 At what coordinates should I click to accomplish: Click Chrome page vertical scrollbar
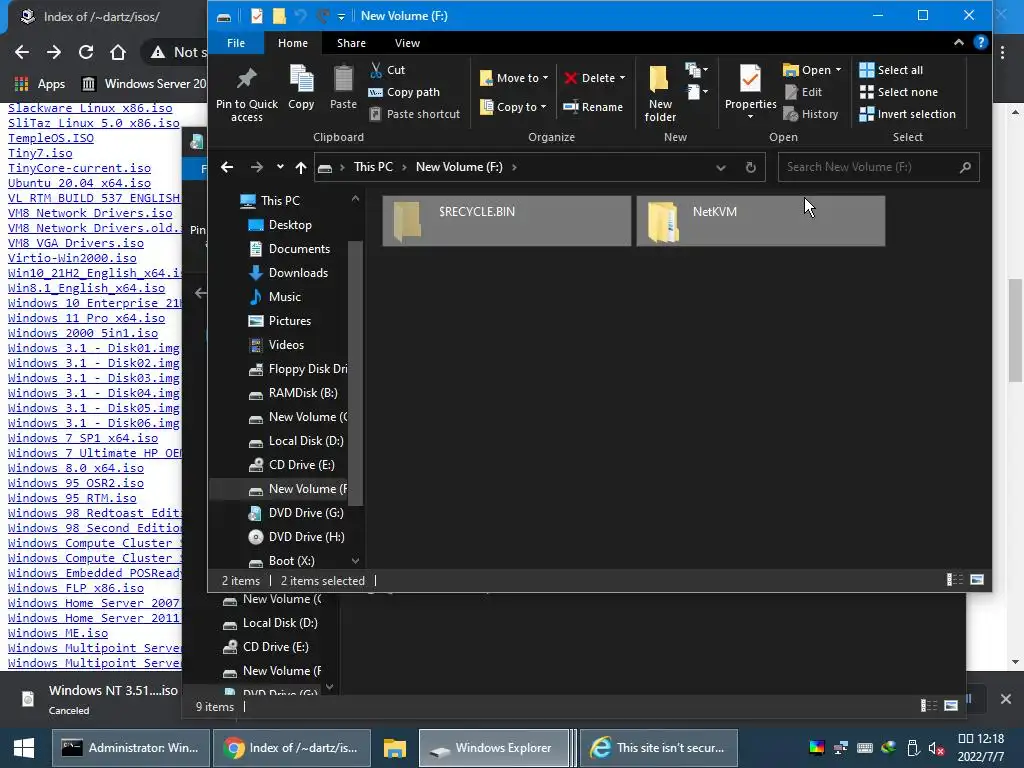pos(1015,330)
